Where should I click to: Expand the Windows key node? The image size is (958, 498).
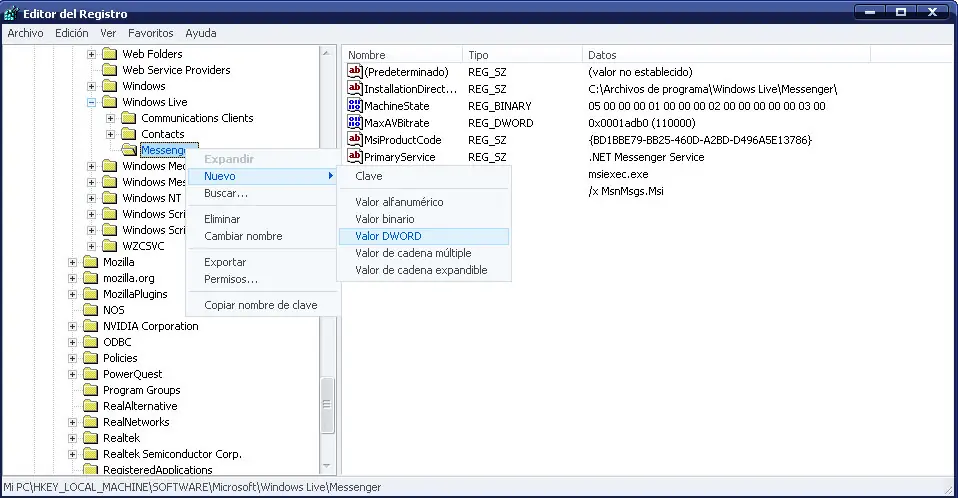click(91, 86)
